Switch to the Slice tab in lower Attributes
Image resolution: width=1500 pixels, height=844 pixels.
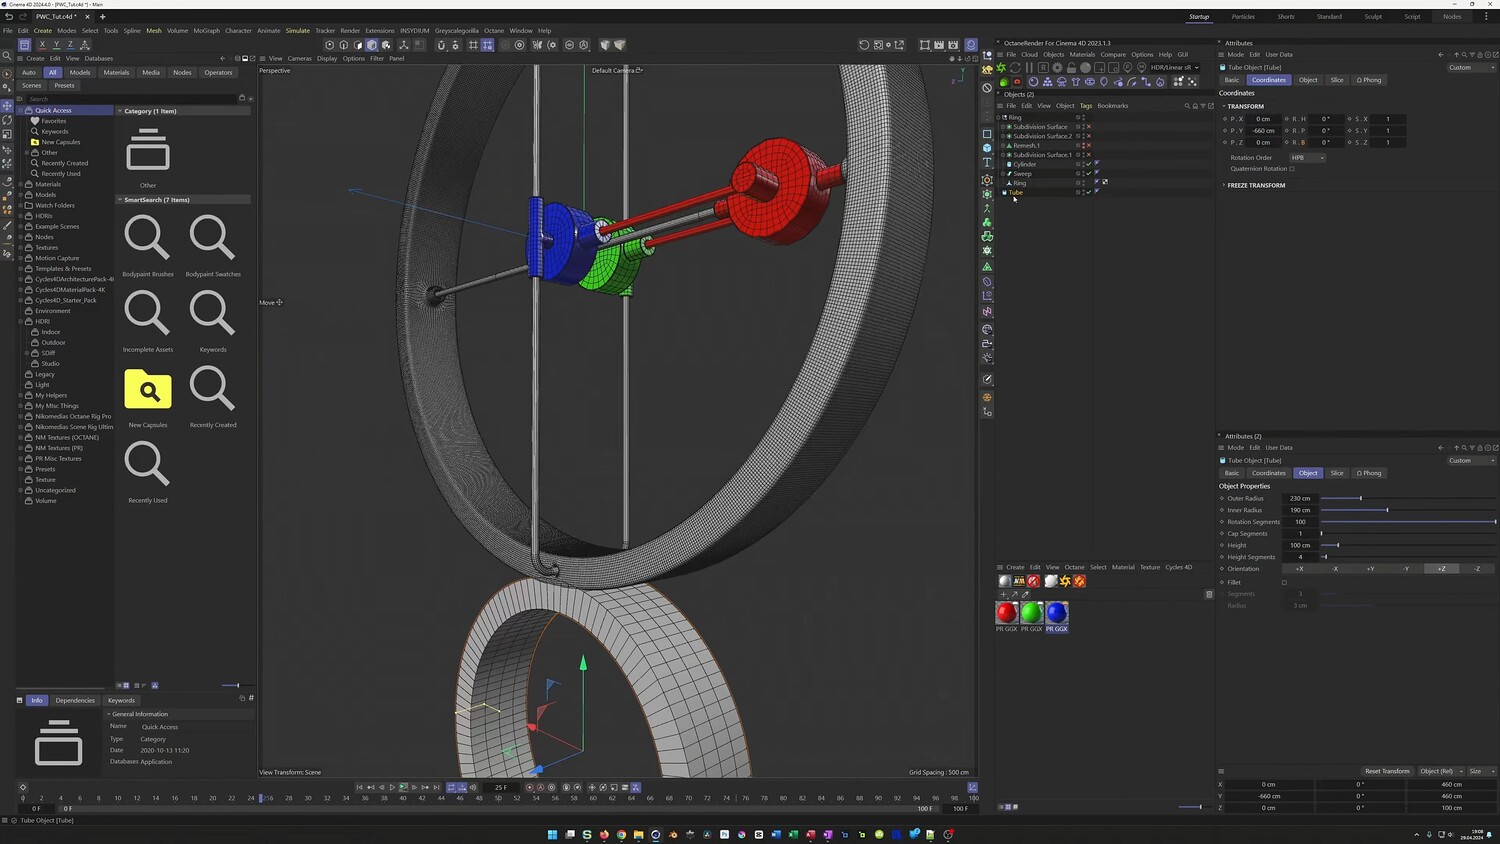coord(1337,473)
